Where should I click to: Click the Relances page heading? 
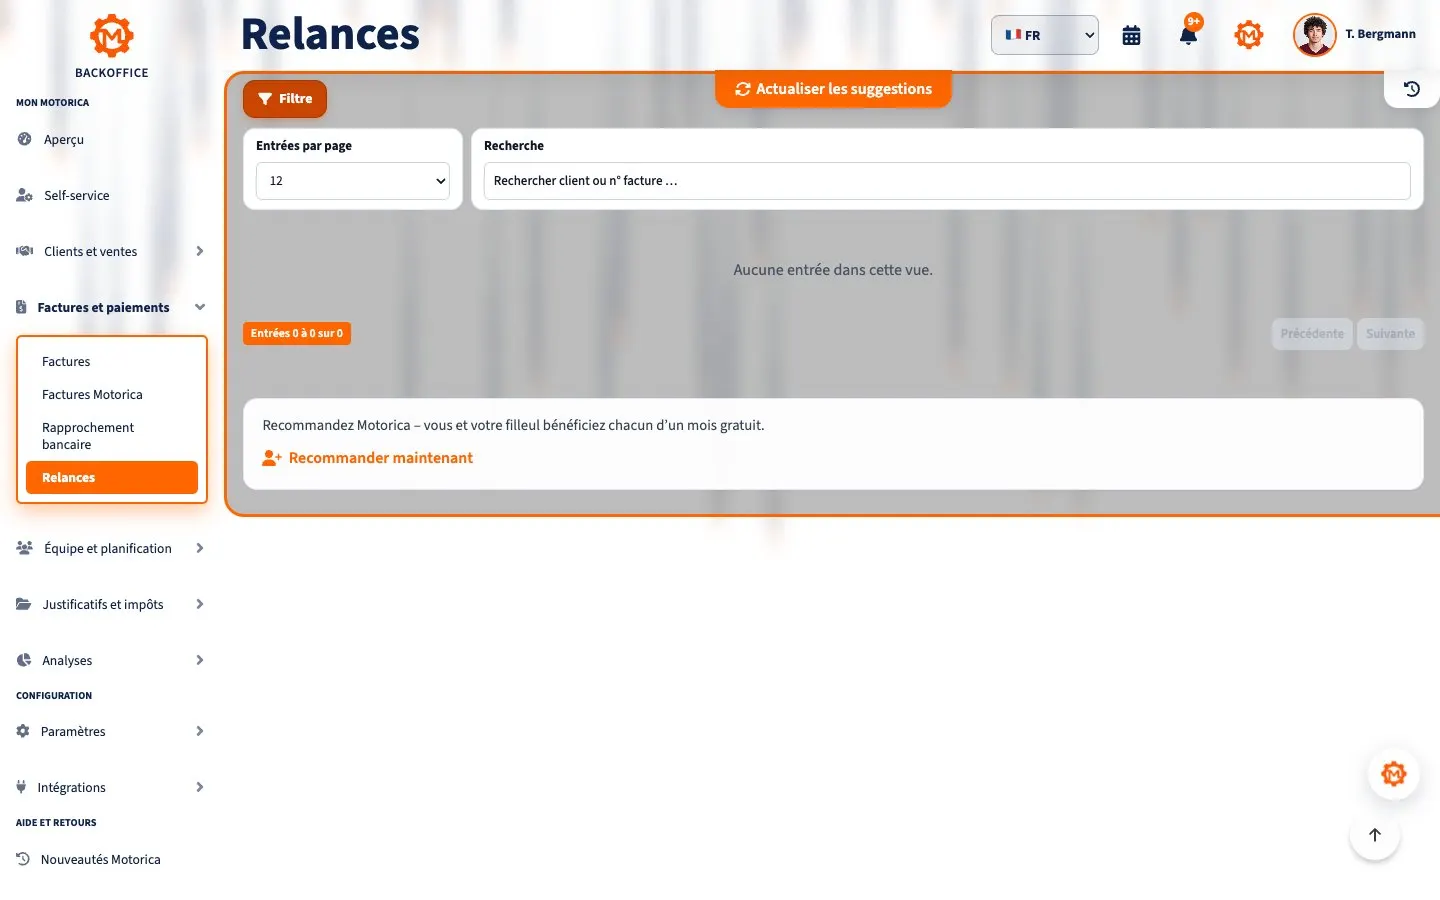pos(330,34)
